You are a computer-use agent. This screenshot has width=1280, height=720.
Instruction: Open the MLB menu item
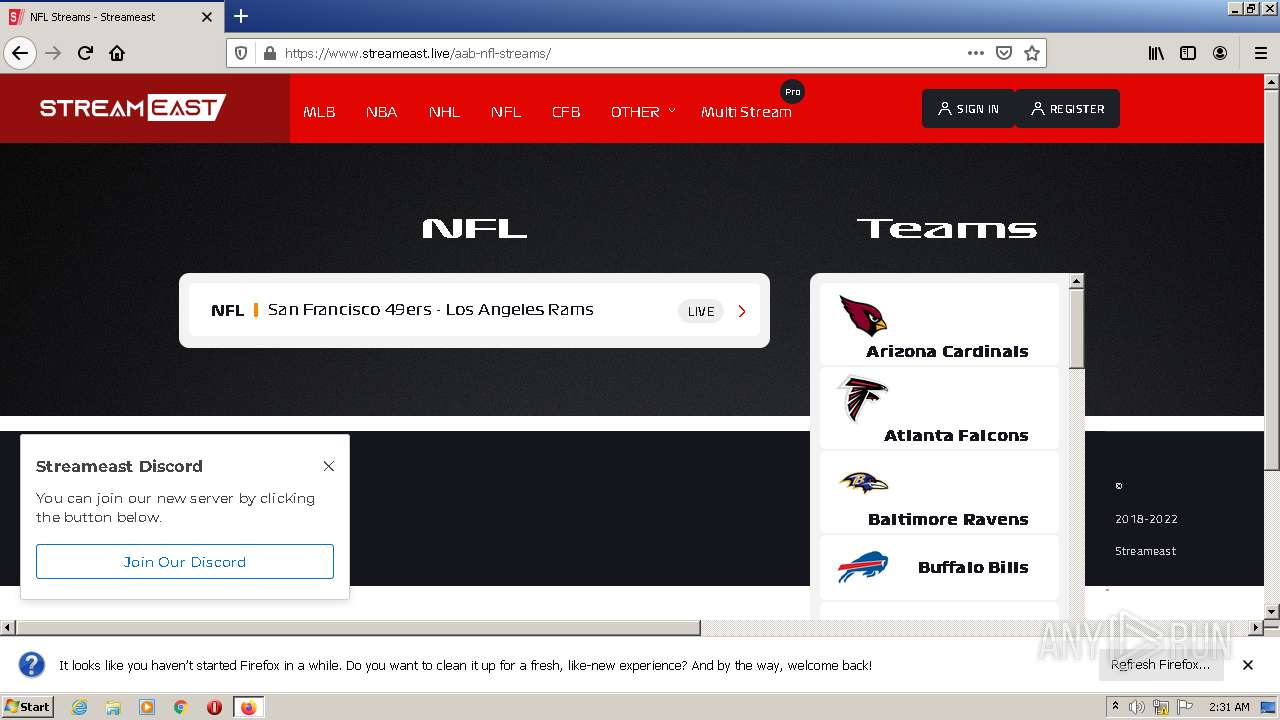(x=319, y=112)
